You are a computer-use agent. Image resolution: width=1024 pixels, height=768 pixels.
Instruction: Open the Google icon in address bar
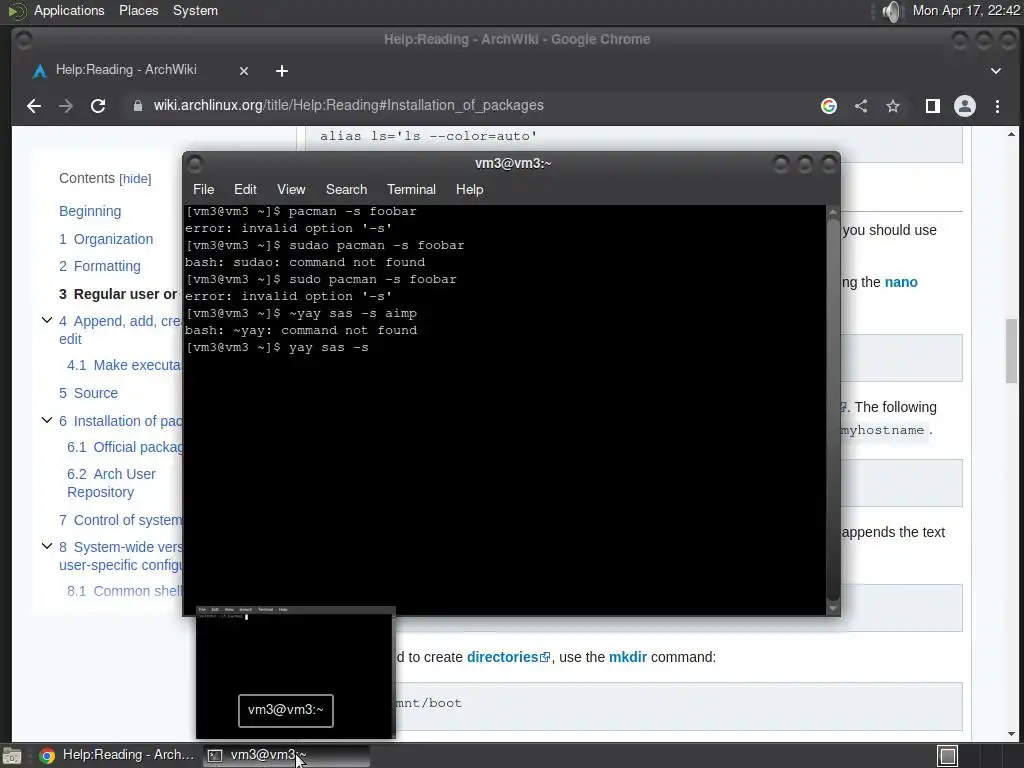[829, 106]
